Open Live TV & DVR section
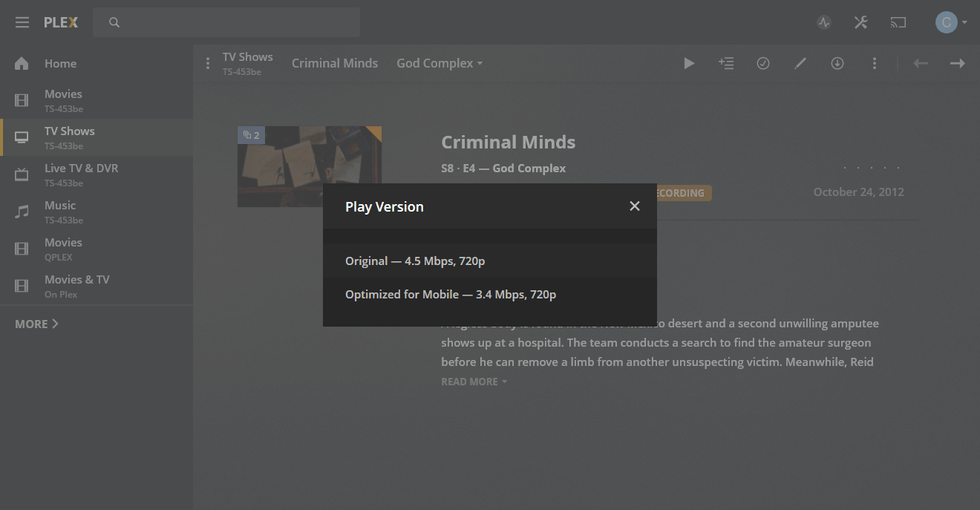 96,174
